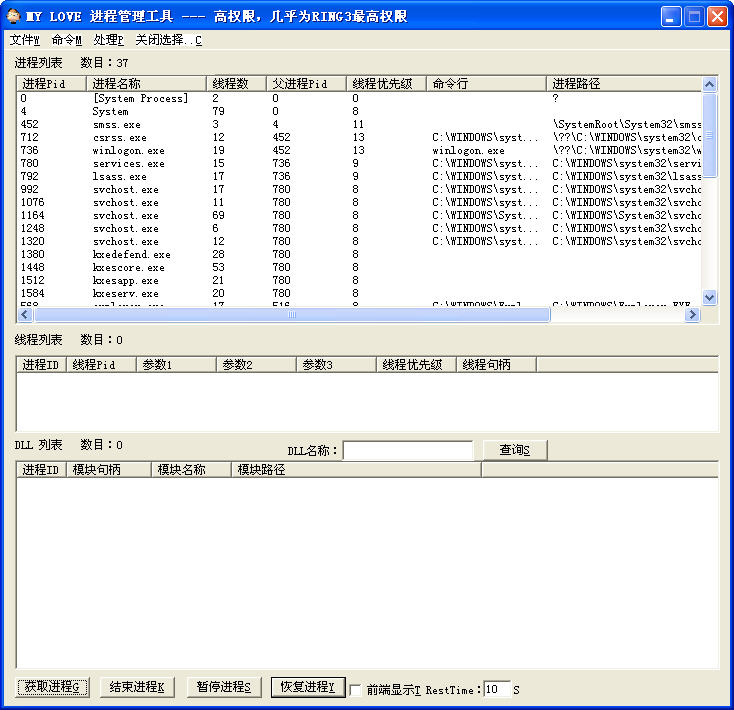The width and height of the screenshot is (734, 710).
Task: Click the thread list 参数1 column header
Action: 176,365
